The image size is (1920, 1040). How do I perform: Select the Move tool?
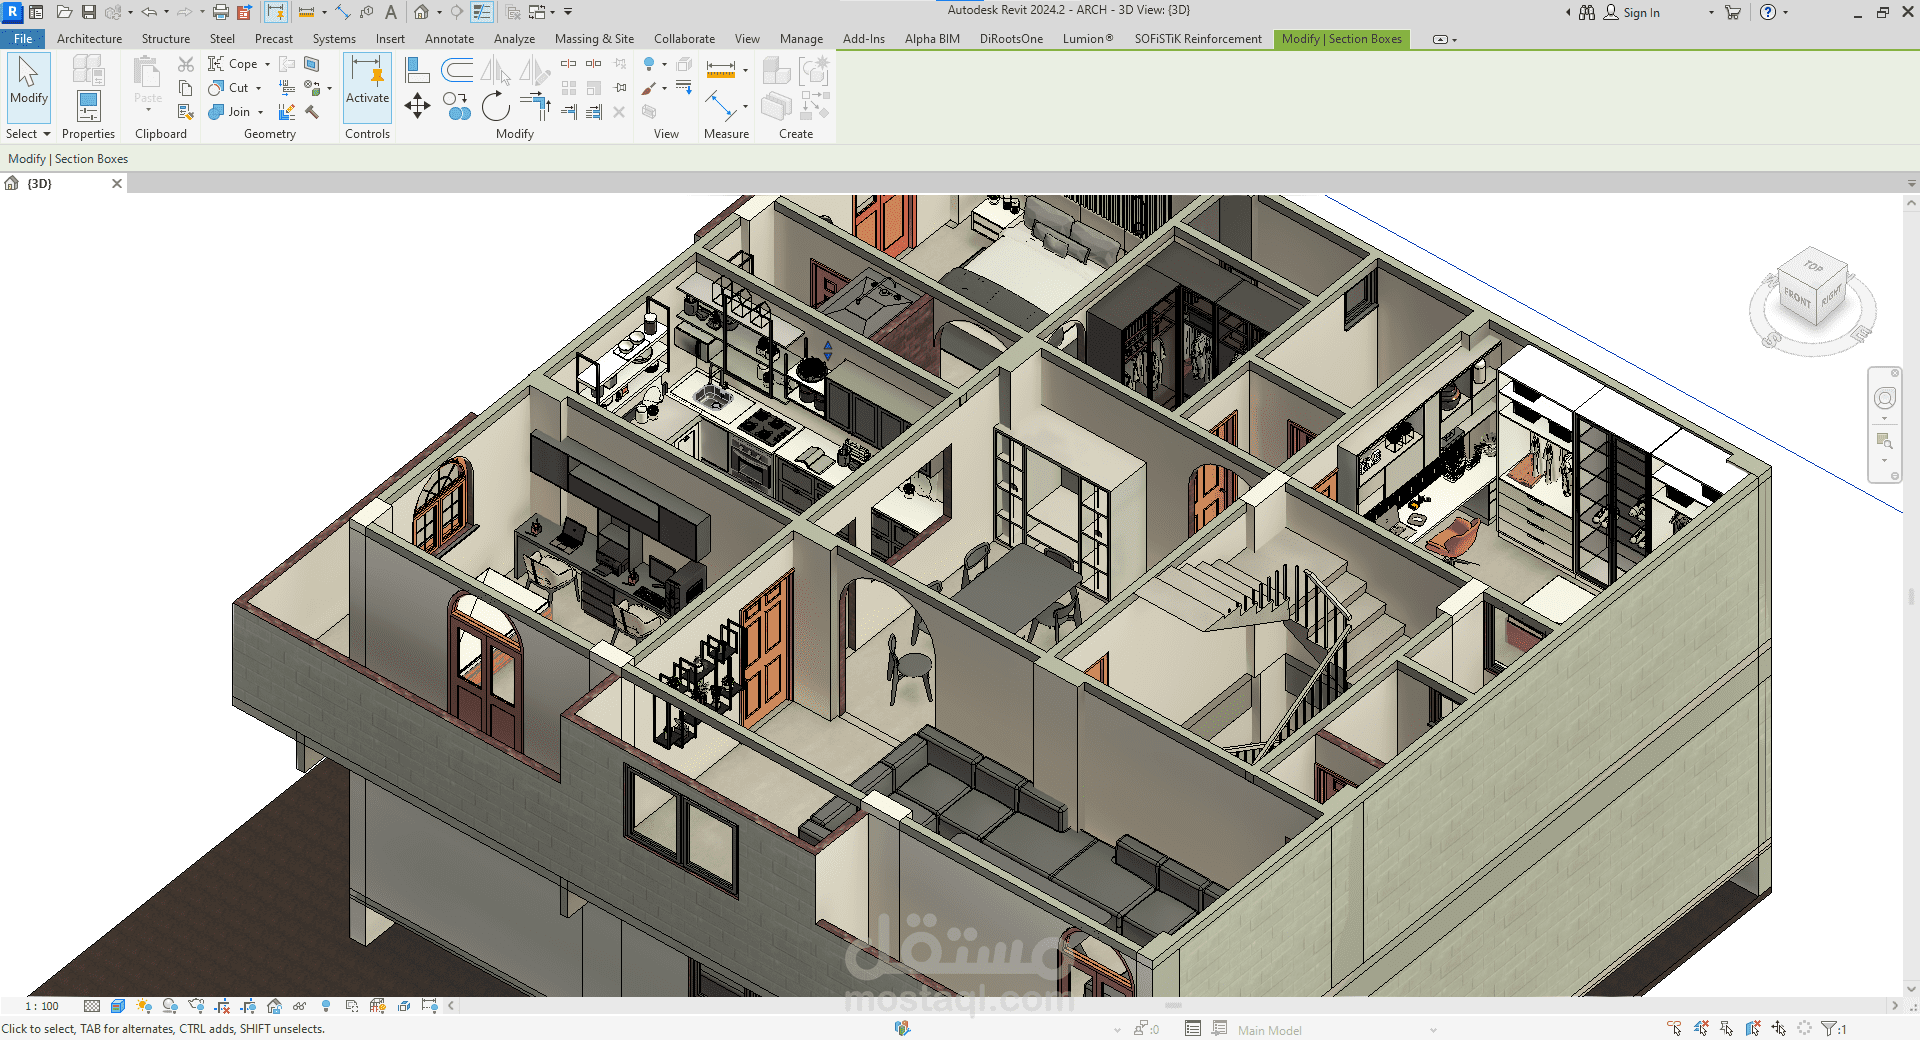(417, 106)
